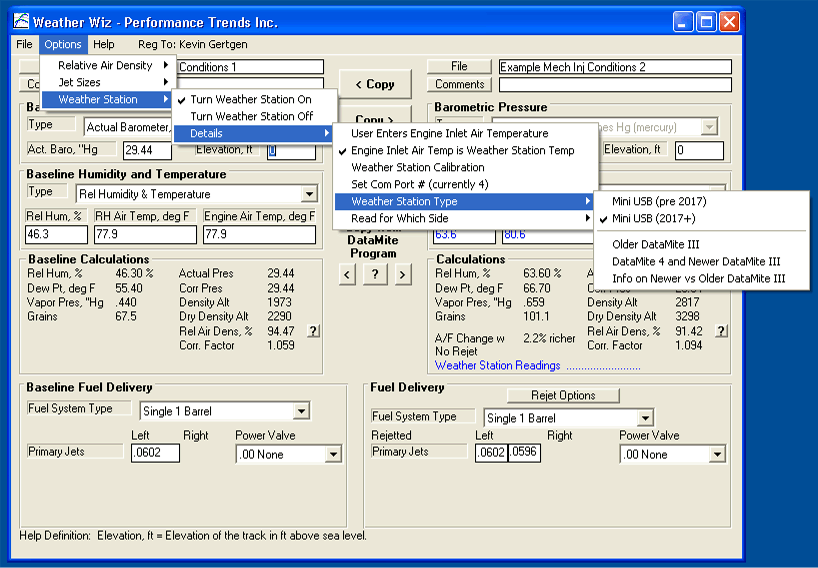
Task: Choose Weather Station Calibration
Action: coord(465,167)
